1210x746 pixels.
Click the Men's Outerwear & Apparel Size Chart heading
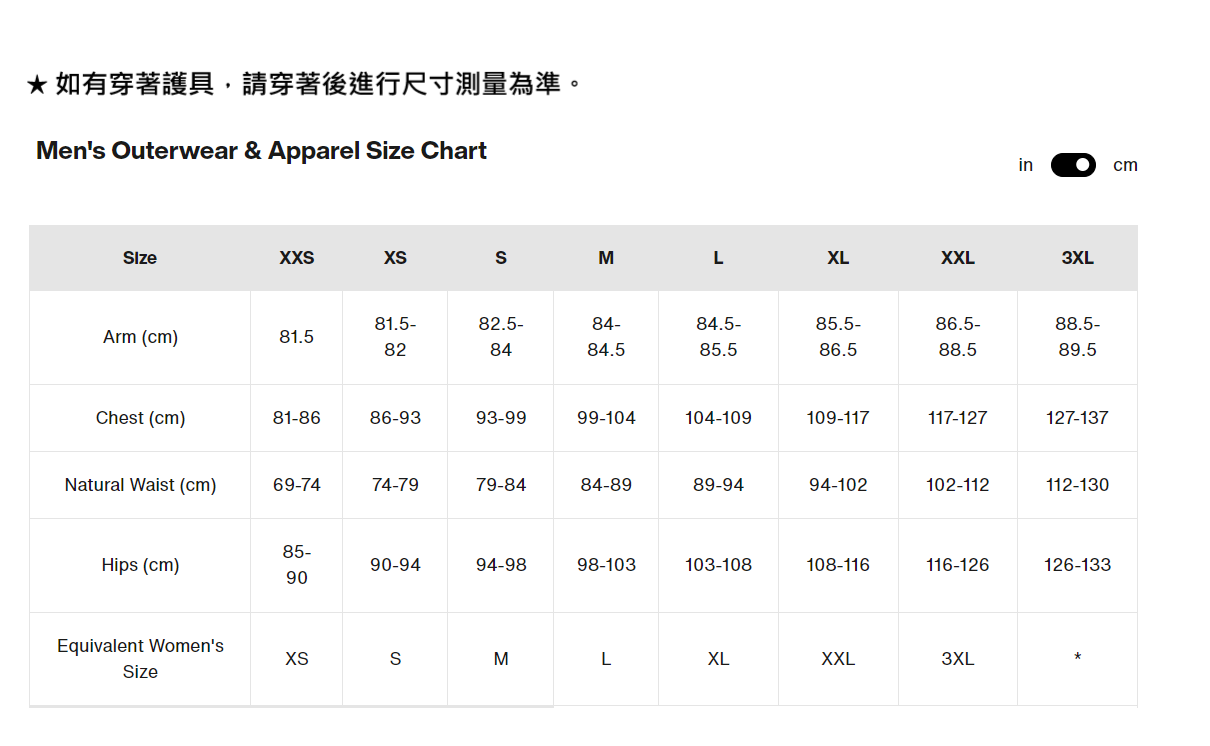[261, 151]
